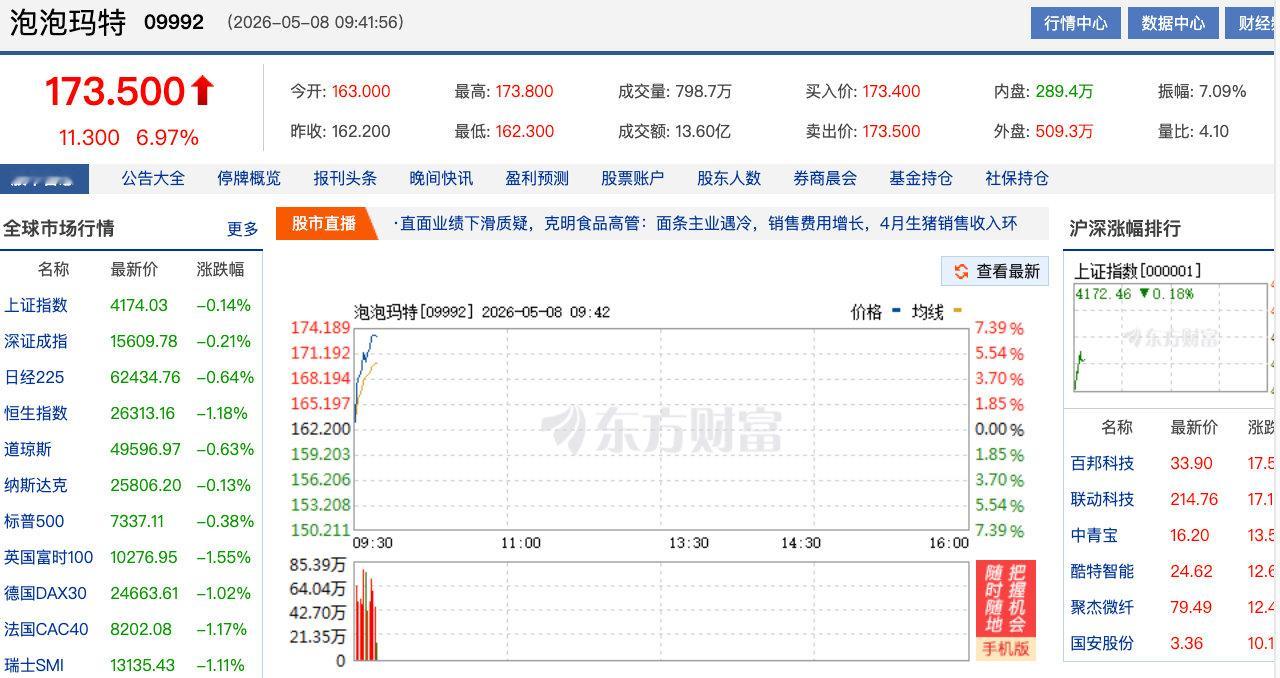Click the 量比 4.10 value
Screen dimensions: 1280x678
1213,131
